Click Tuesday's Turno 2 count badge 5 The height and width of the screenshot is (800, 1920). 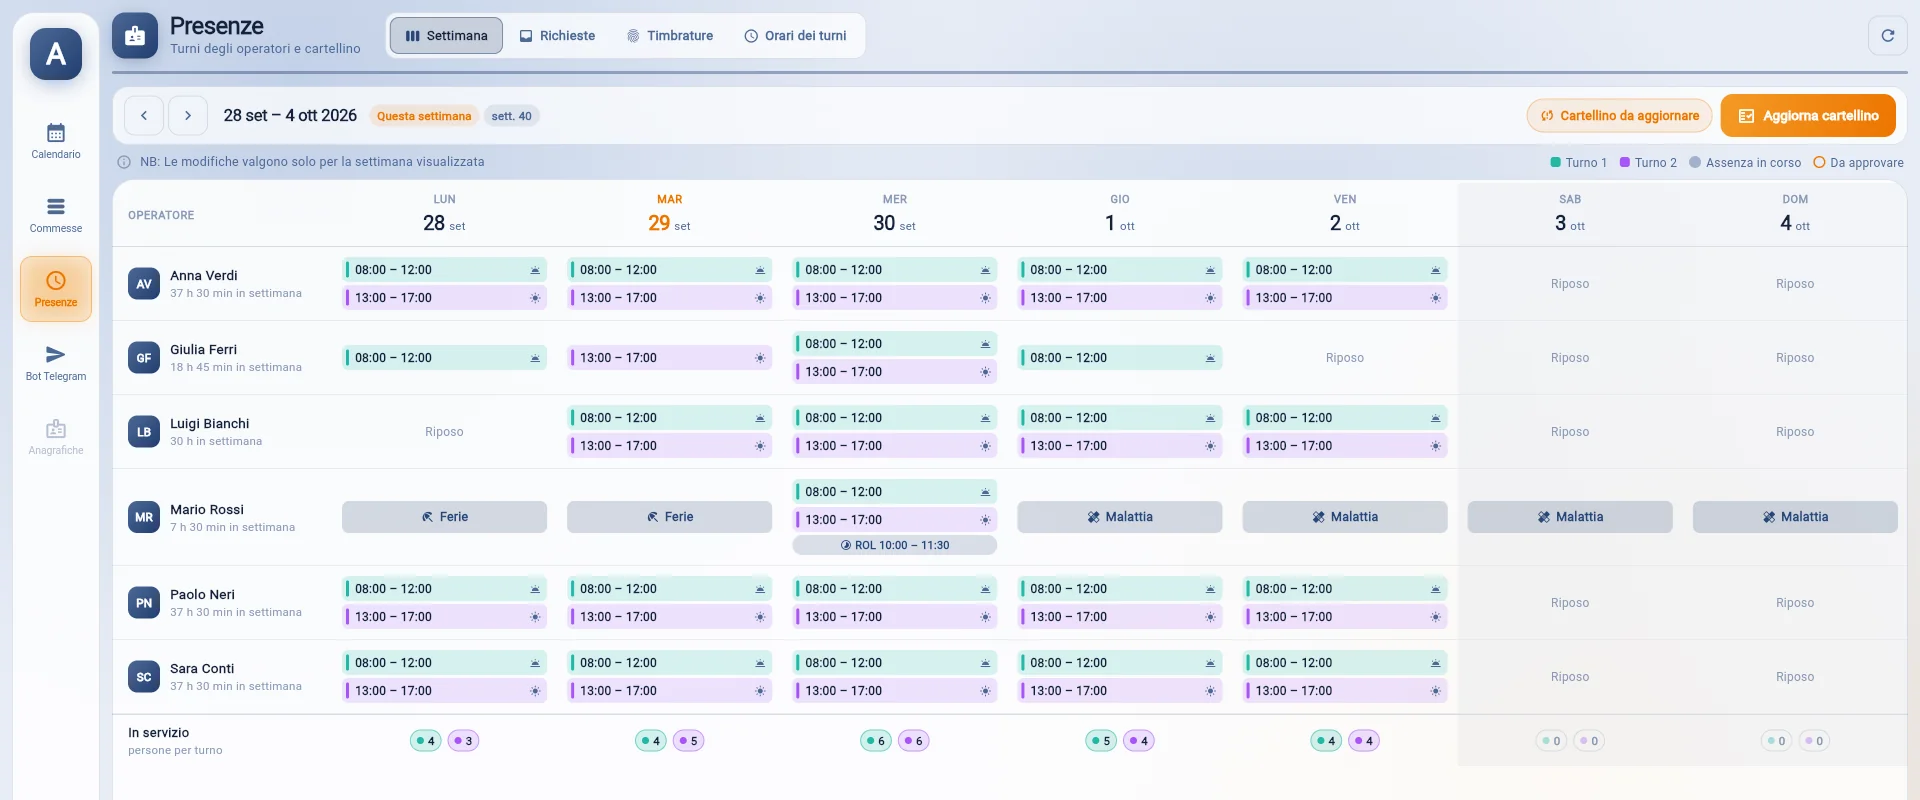pos(688,741)
